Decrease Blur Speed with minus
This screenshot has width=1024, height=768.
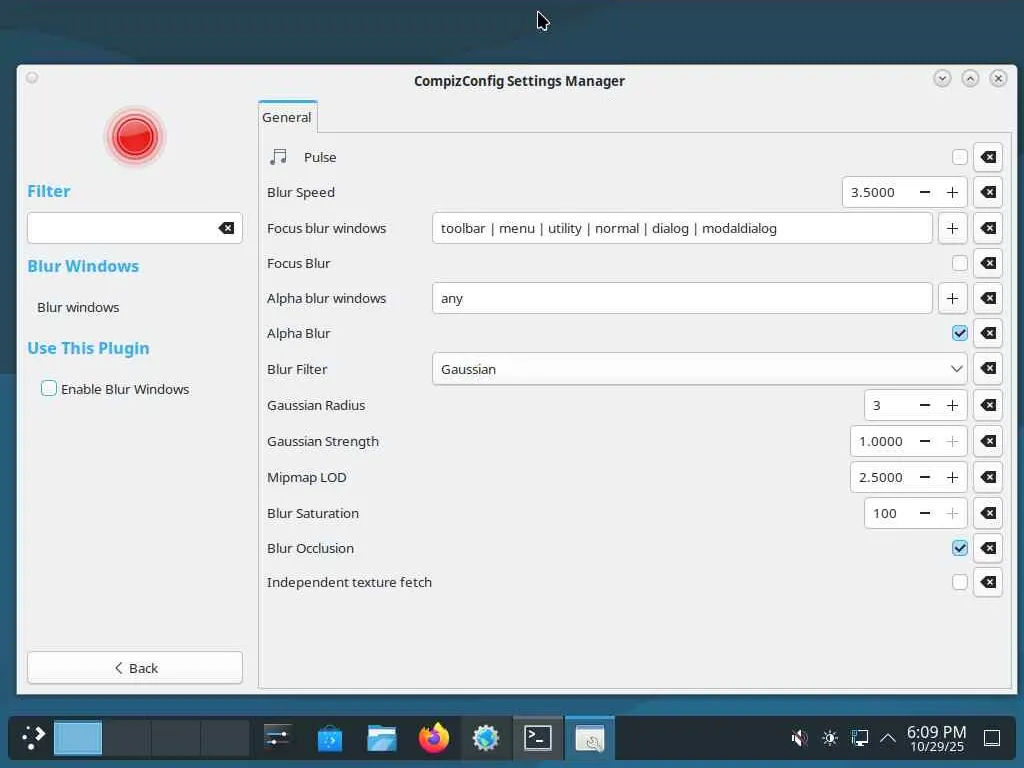(925, 193)
